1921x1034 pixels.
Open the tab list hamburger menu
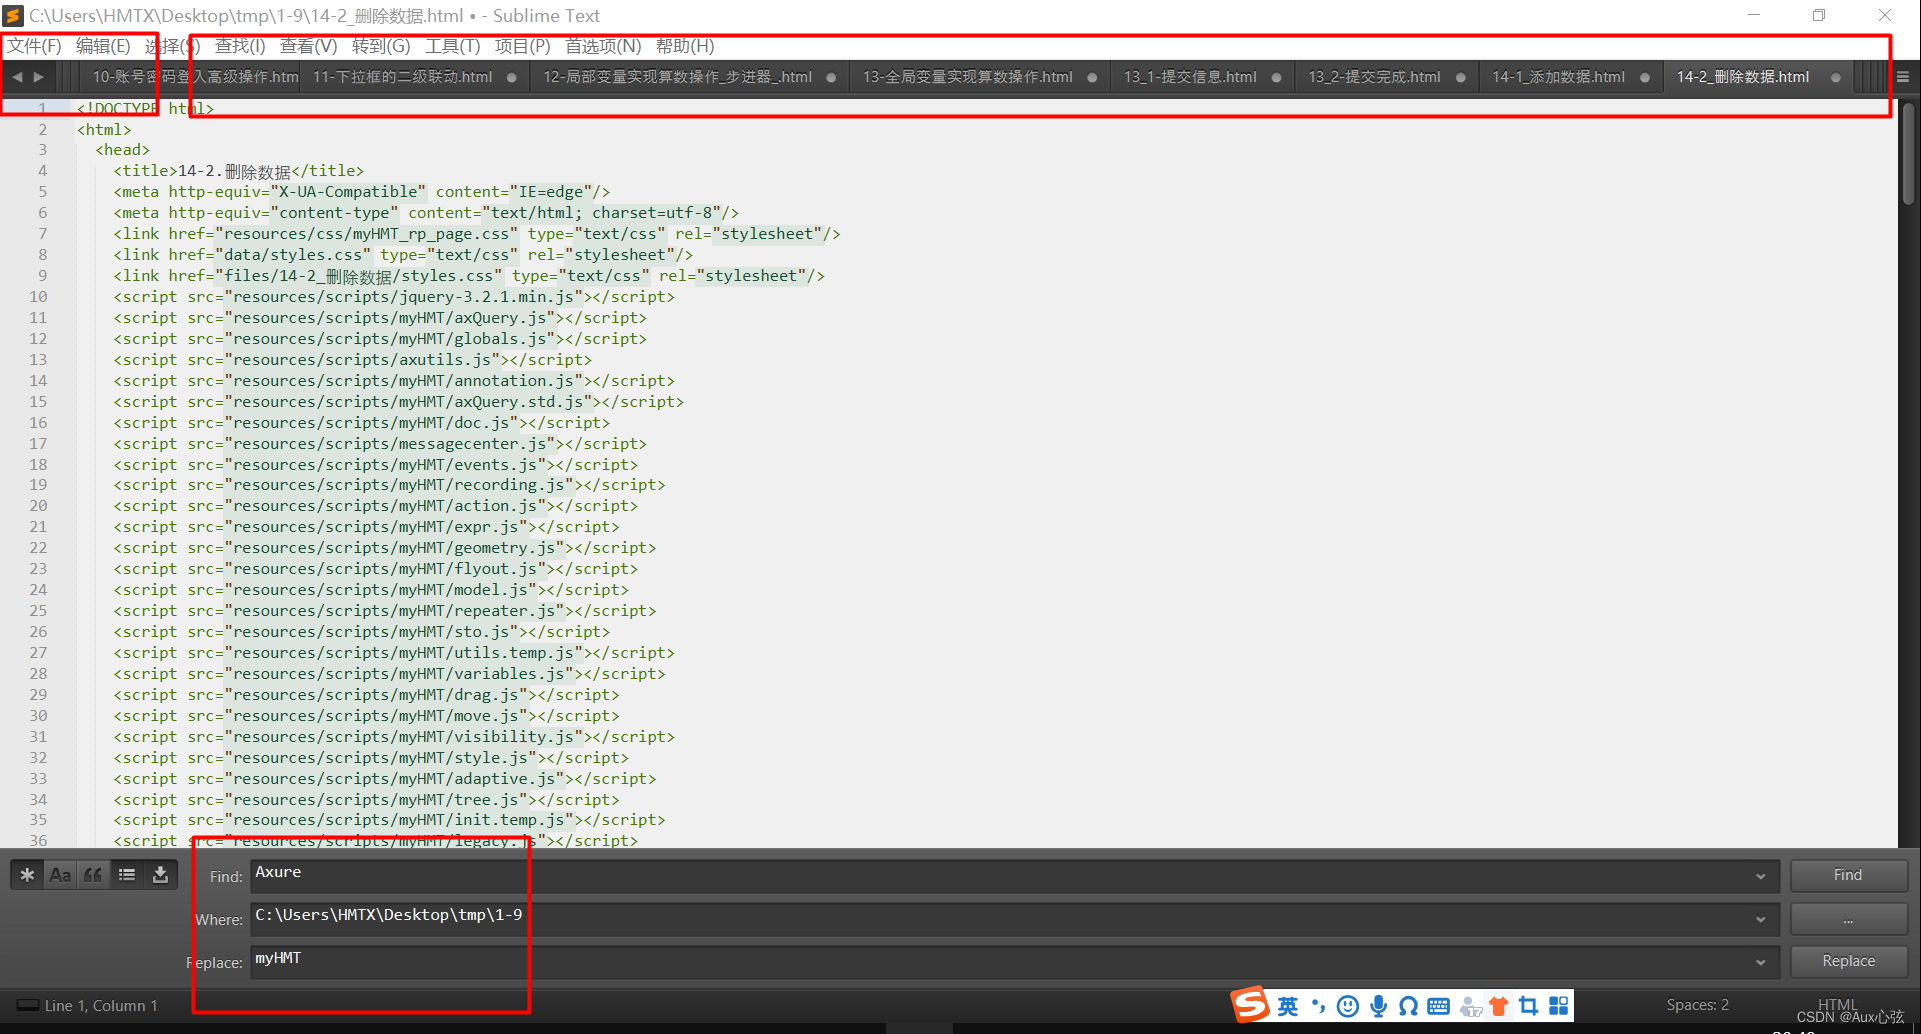click(x=1903, y=77)
